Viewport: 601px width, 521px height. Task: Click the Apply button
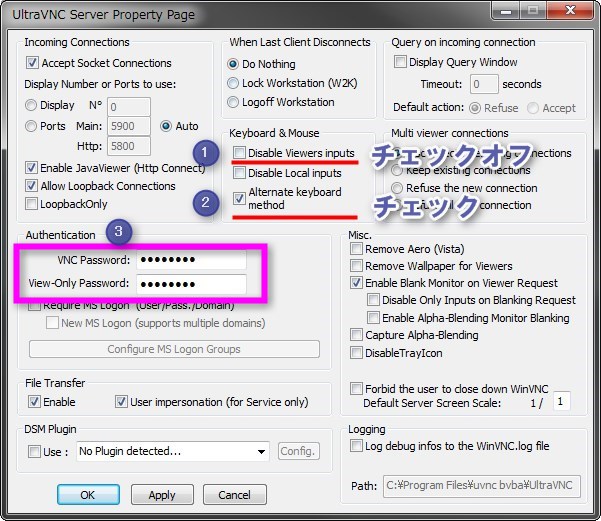(x=162, y=495)
